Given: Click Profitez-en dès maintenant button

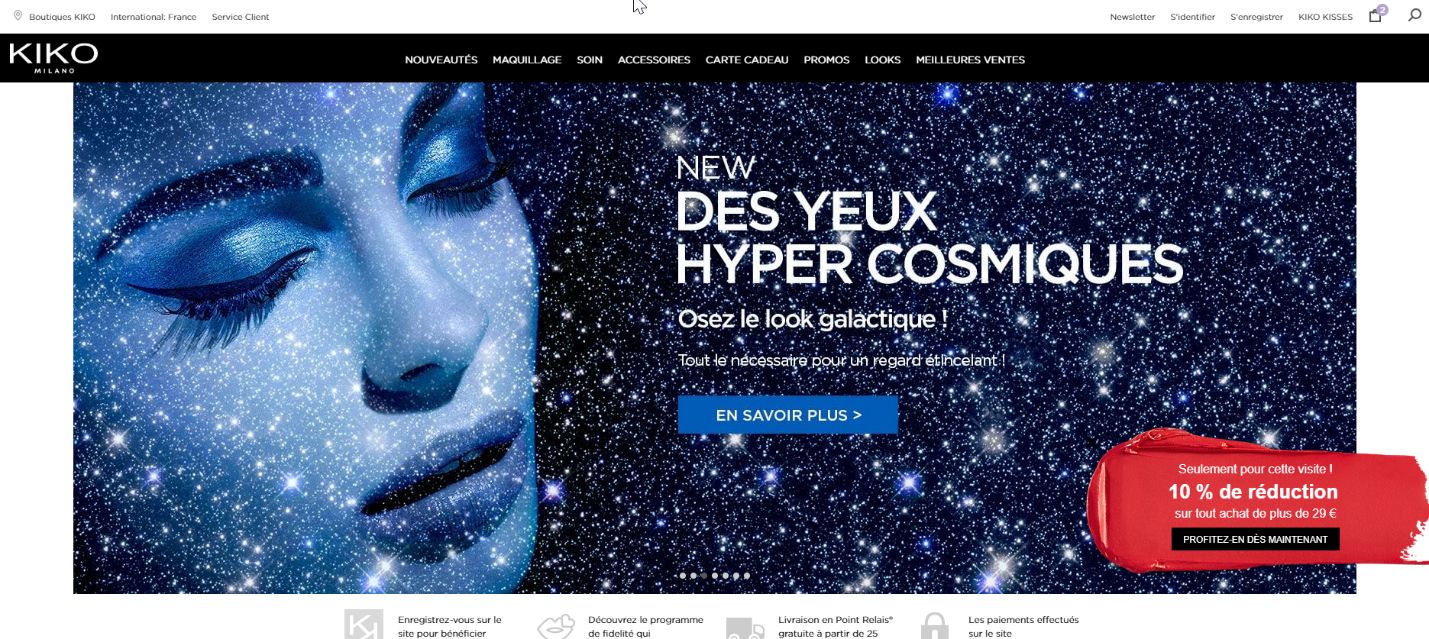Looking at the screenshot, I should [x=1255, y=539].
